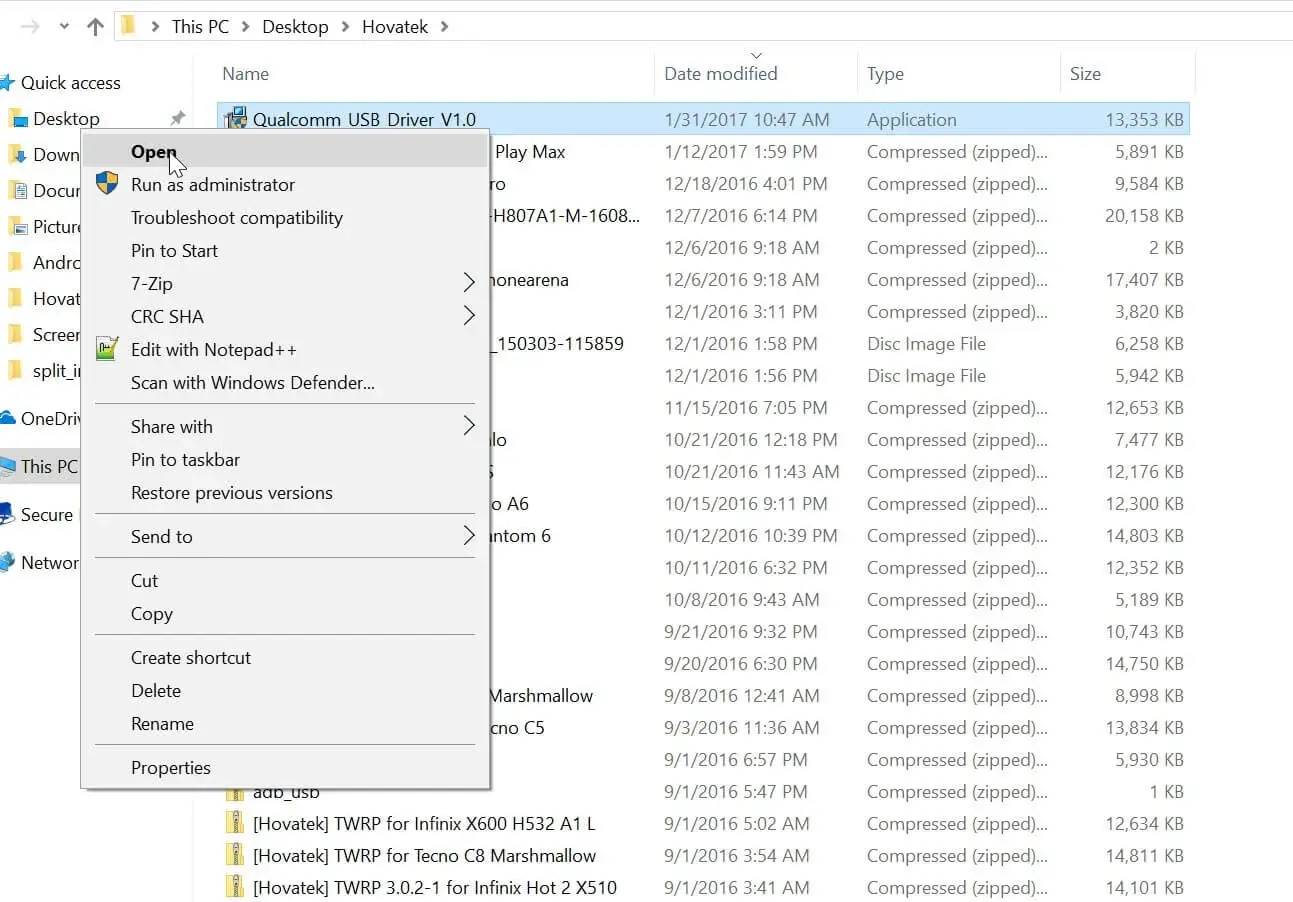
Task: Open the 7-Zip submenu
Action: pos(285,284)
